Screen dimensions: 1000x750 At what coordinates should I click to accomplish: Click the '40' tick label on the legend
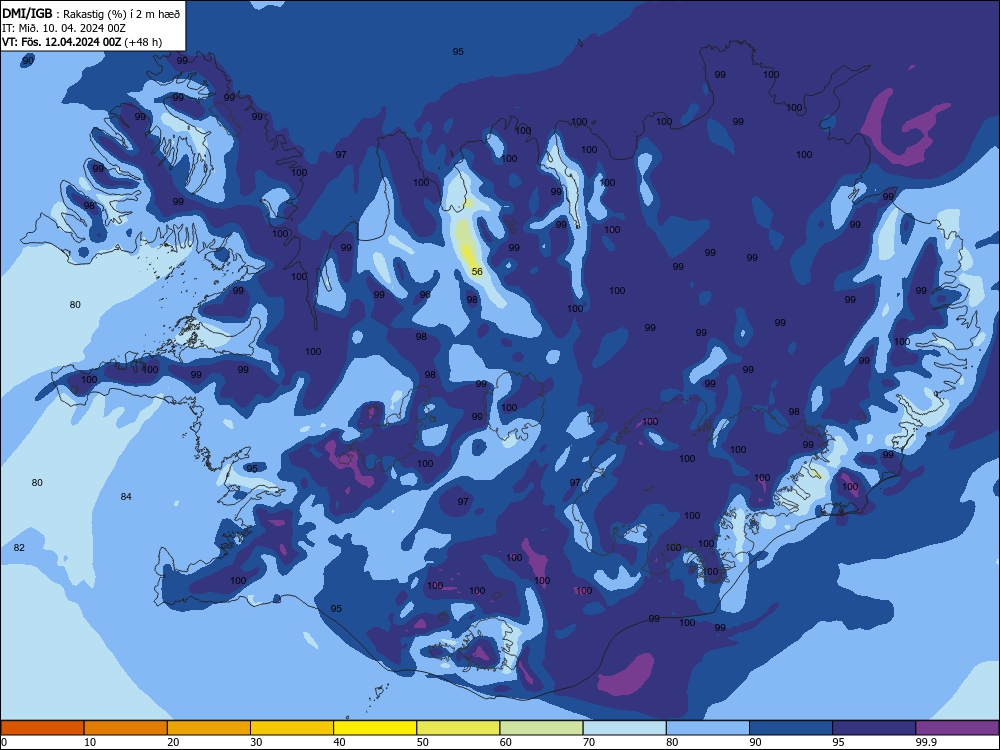pos(339,742)
